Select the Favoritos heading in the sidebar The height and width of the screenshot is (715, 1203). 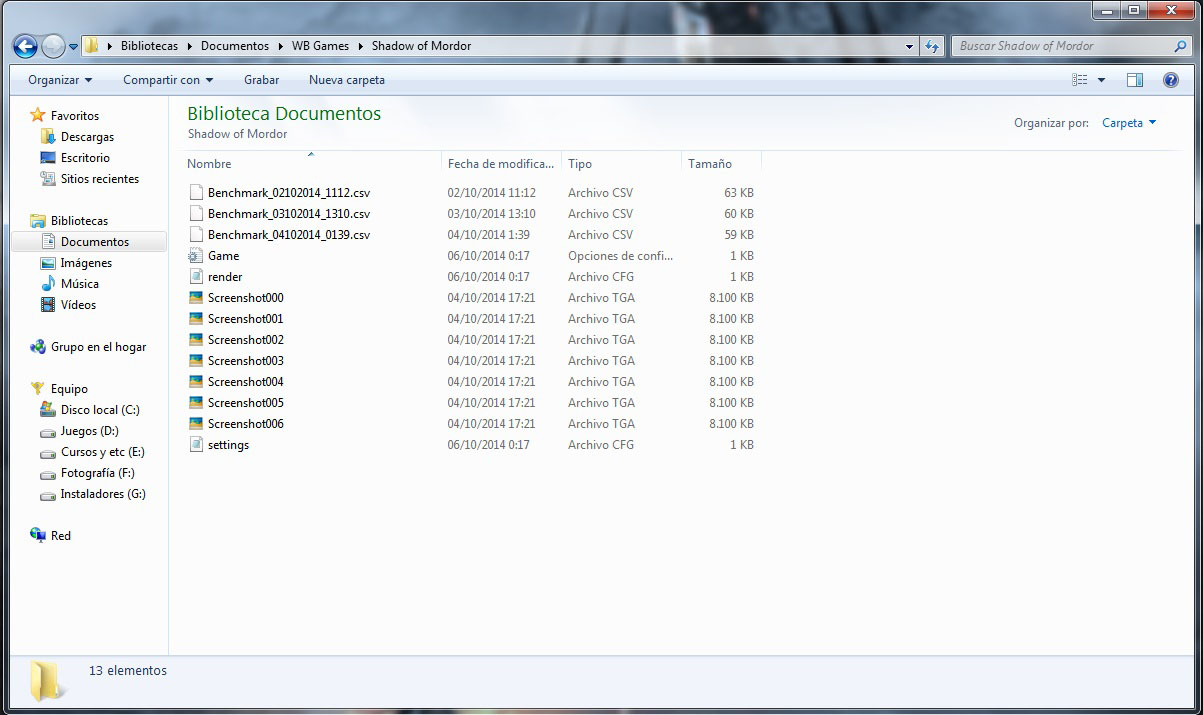tap(75, 116)
